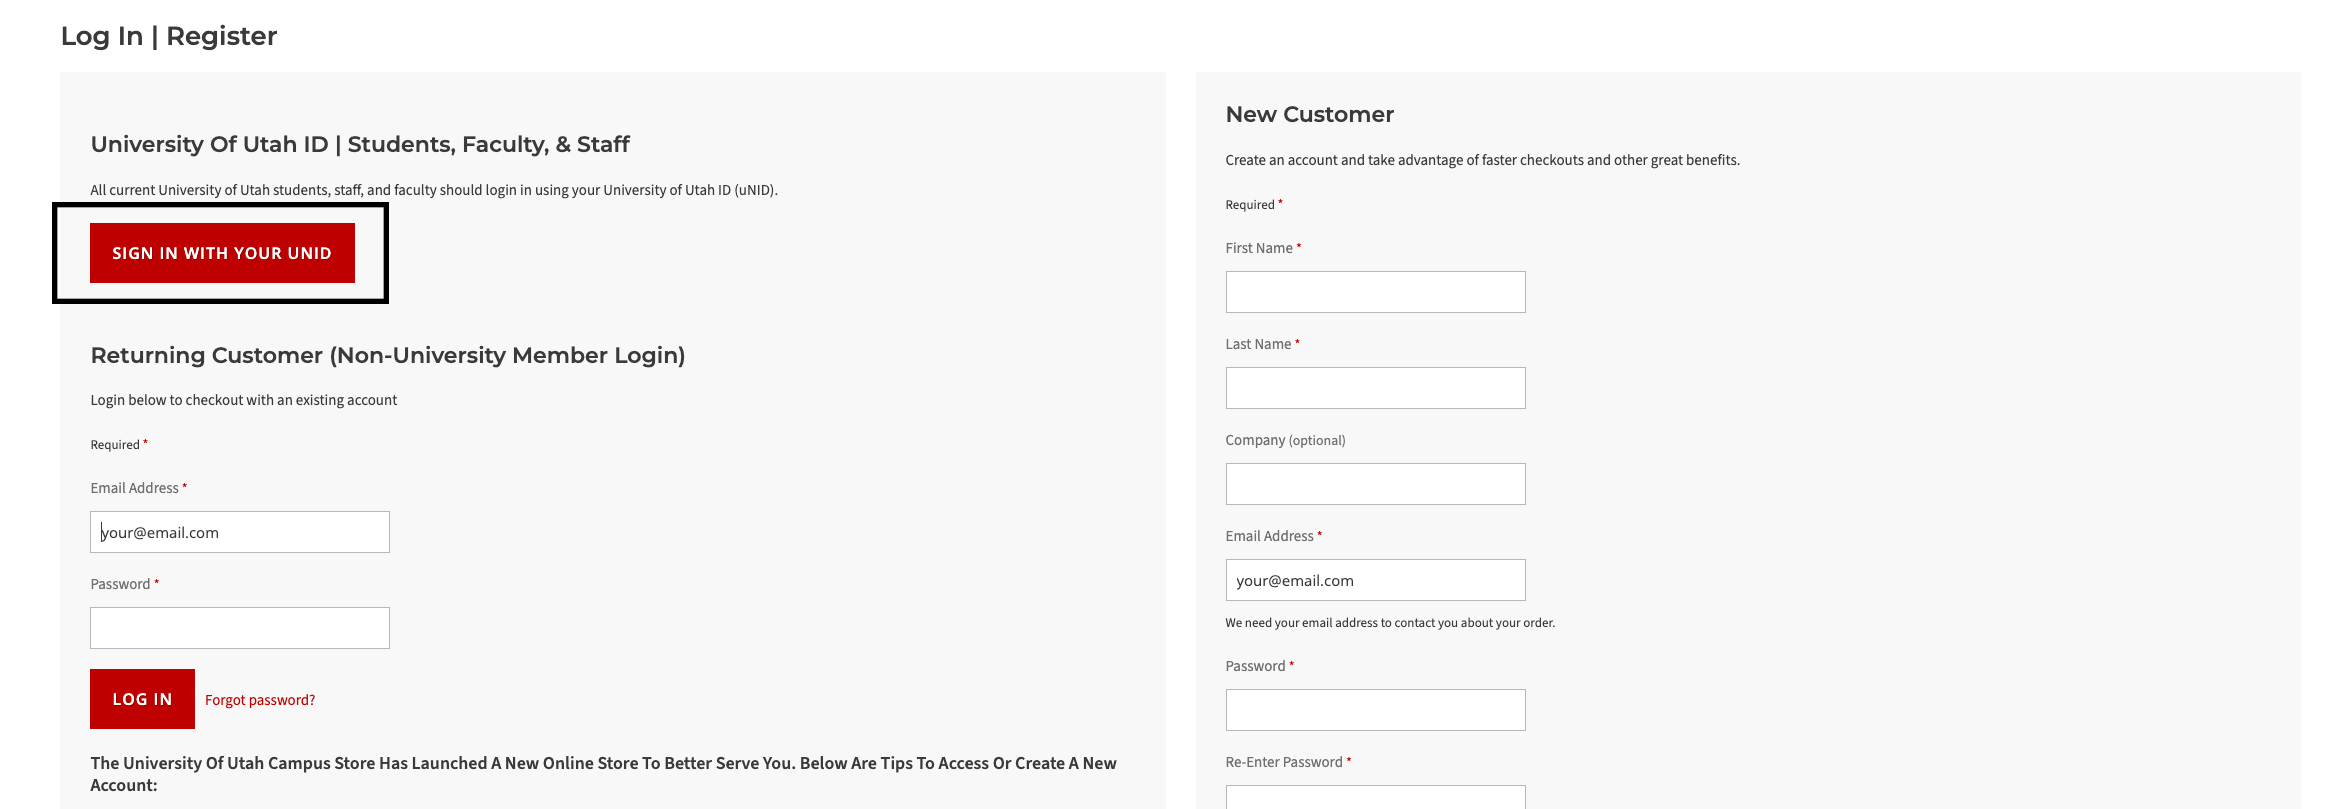Click the Re-Enter Password input box
Image resolution: width=2340 pixels, height=809 pixels.
pyautogui.click(x=1375, y=797)
